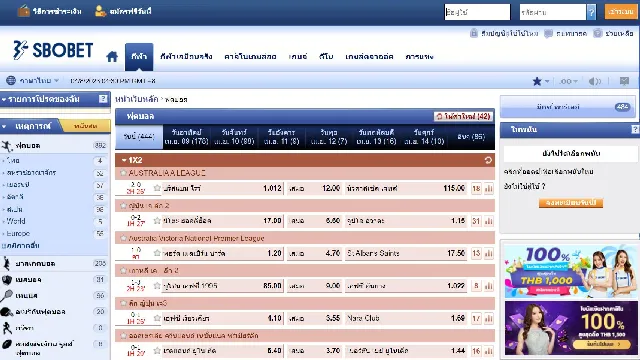Image resolution: width=640 pixels, height=360 pixels.
Task: Select odds 17.50 for St Albans Saints
Action: [x=456, y=253]
